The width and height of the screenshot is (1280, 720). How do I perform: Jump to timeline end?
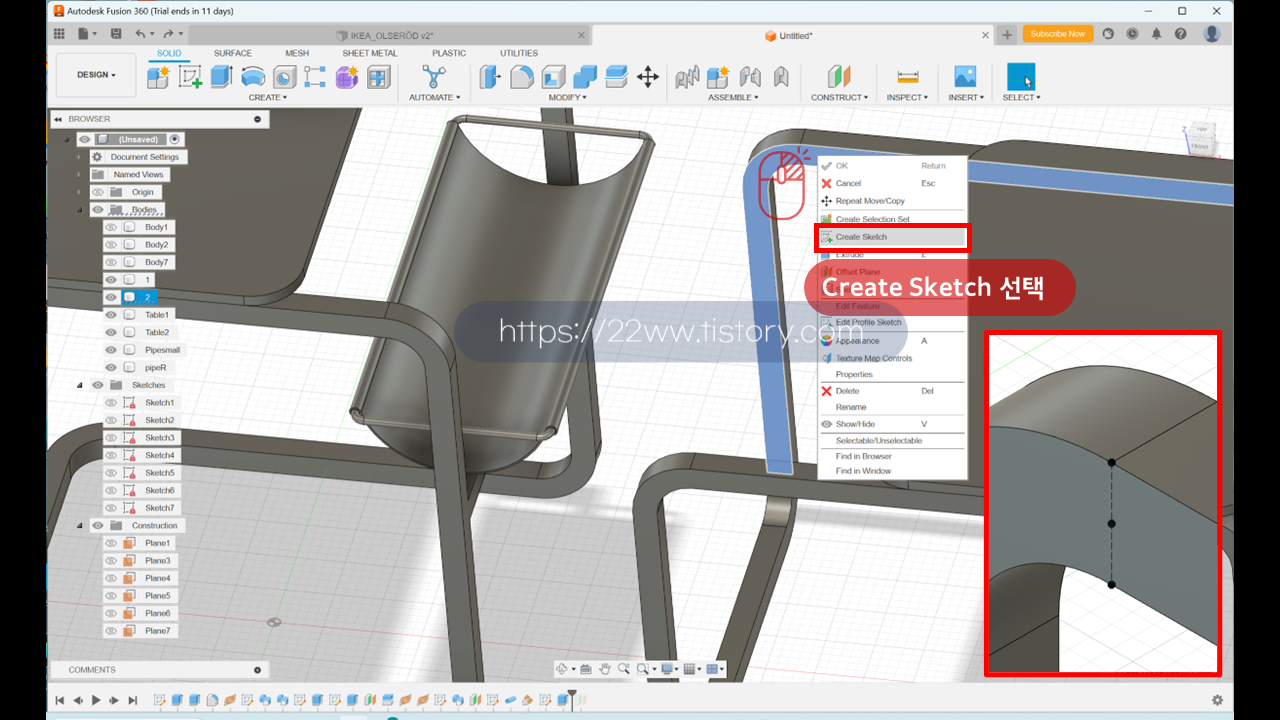[x=133, y=700]
